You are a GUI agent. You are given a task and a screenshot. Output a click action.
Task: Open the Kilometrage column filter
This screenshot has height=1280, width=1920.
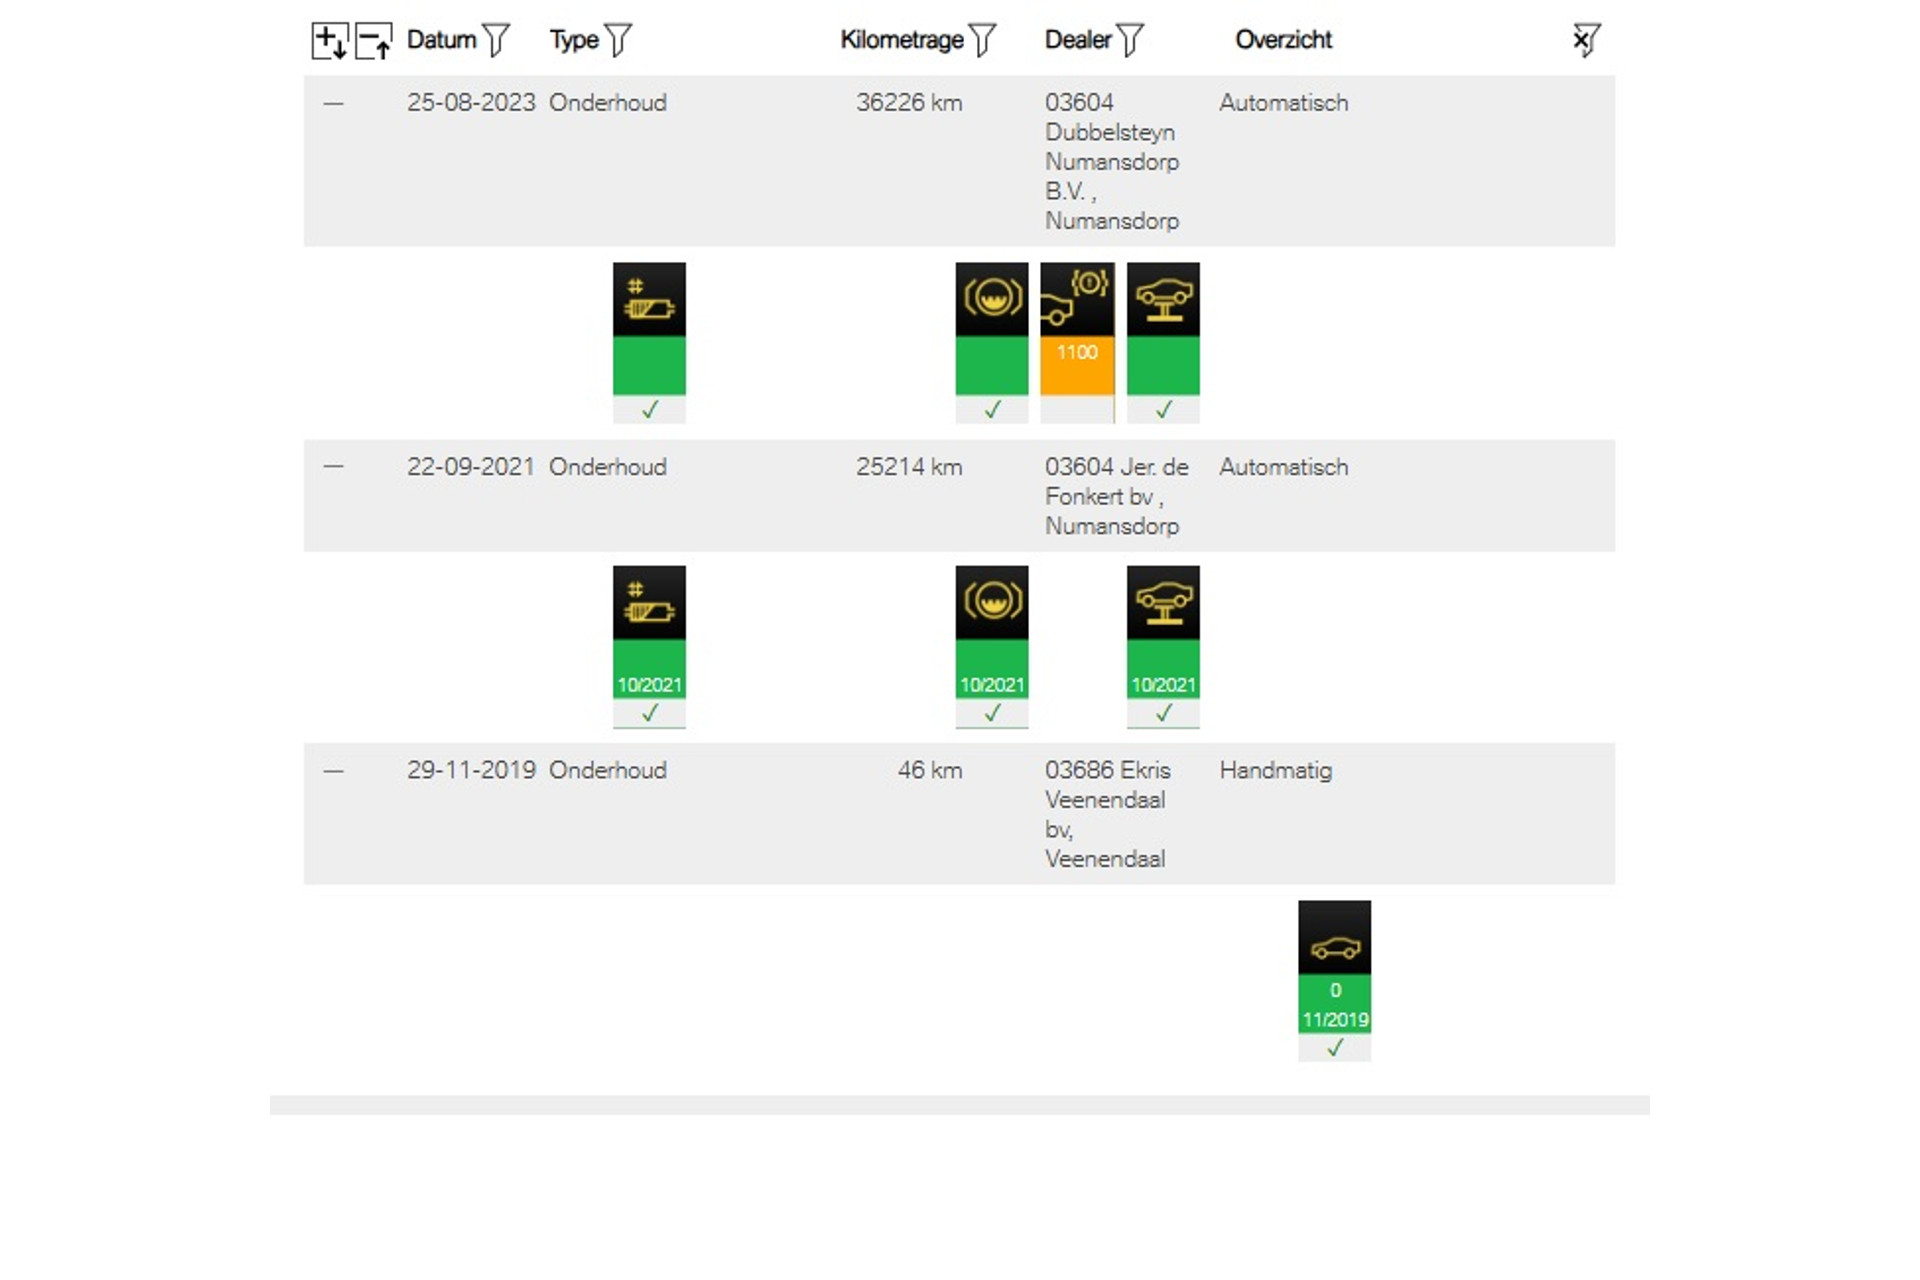tap(983, 40)
